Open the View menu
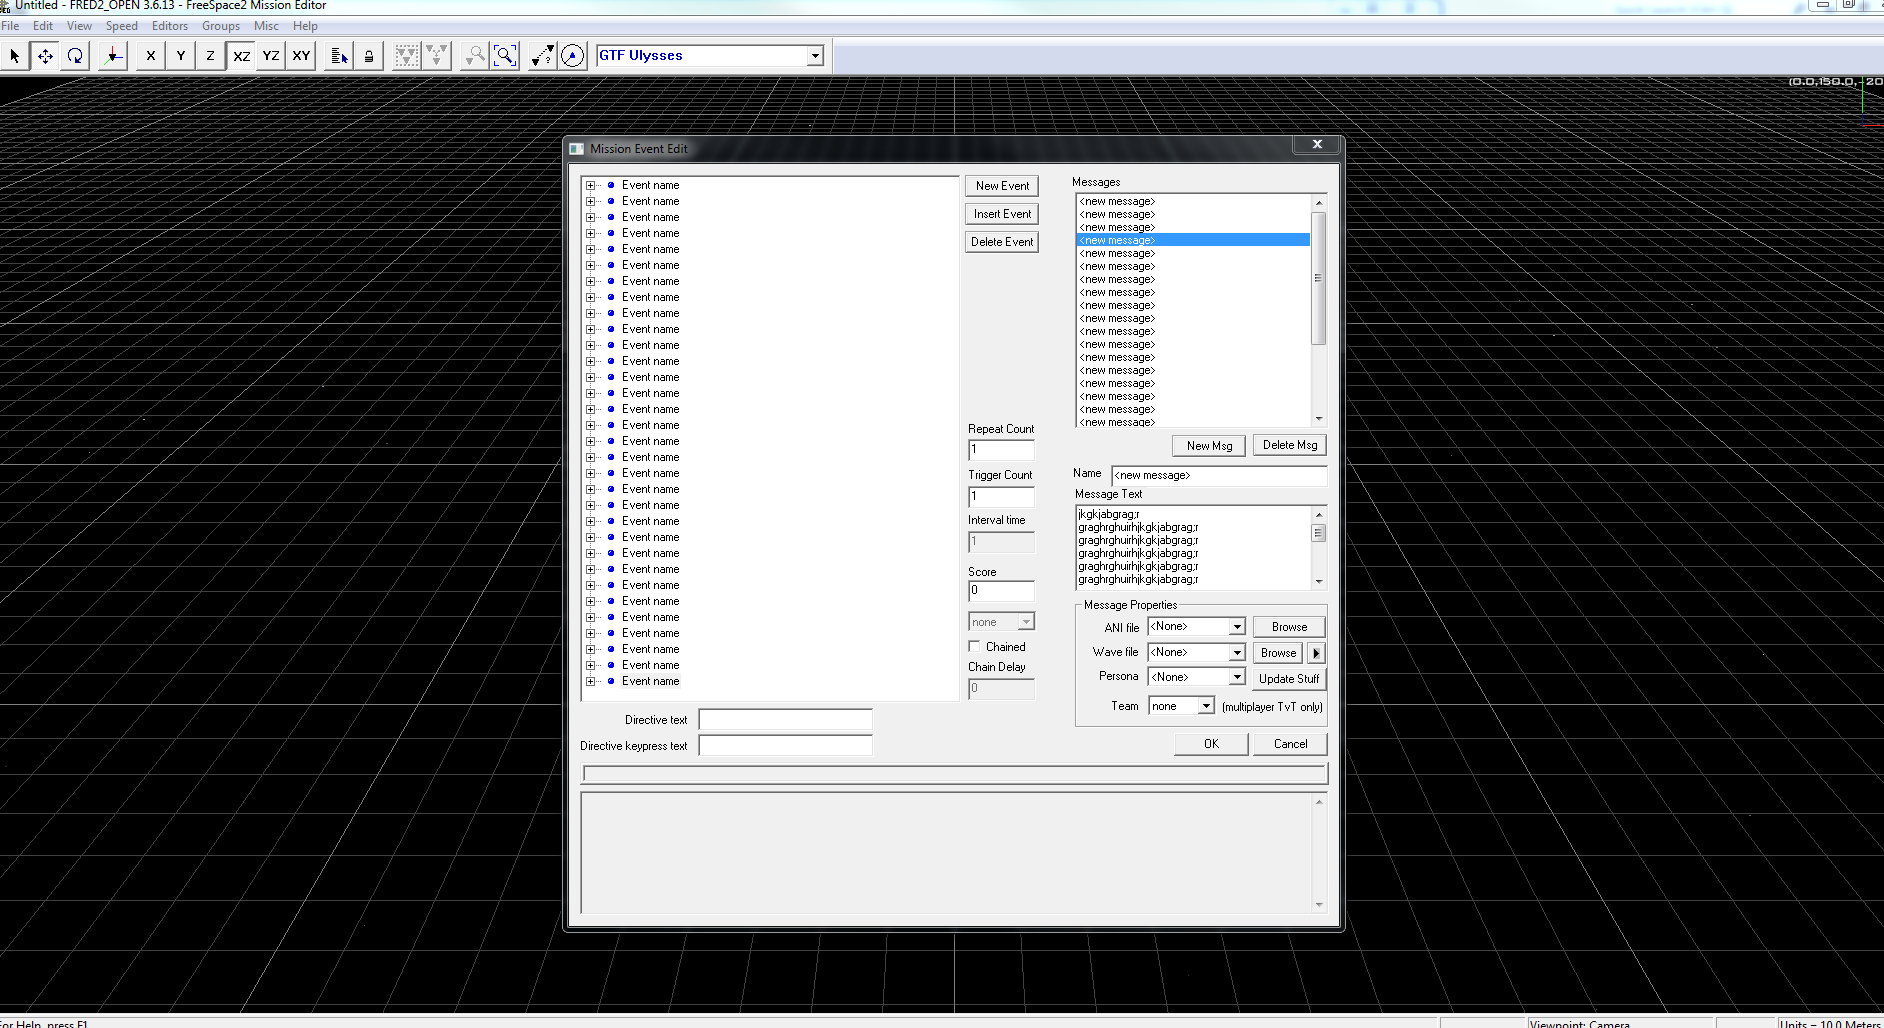 coord(79,26)
